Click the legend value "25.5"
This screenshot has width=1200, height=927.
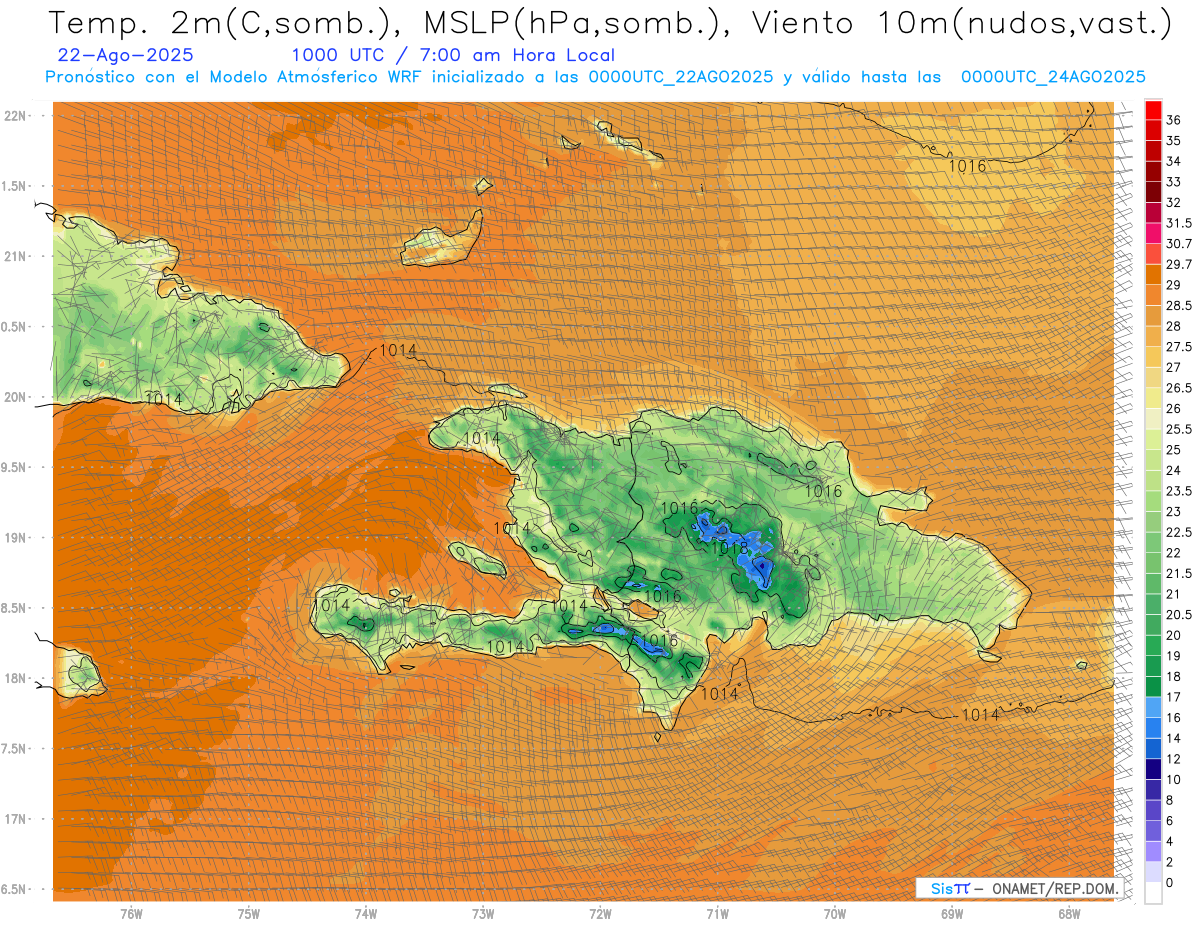click(x=1178, y=429)
